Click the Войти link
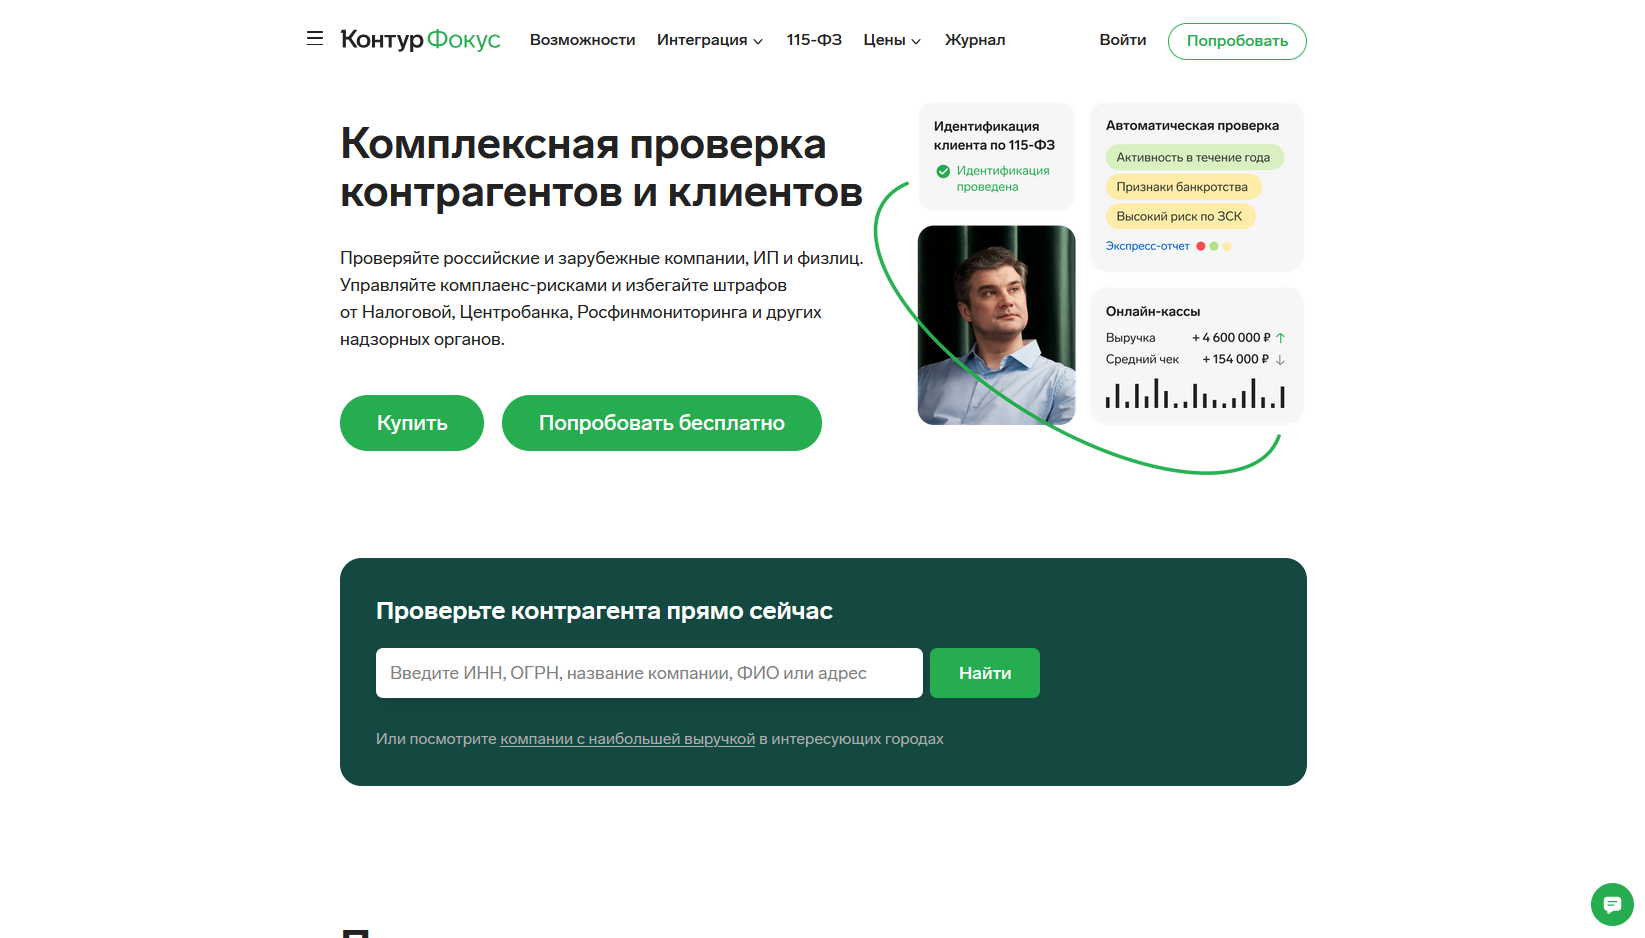 point(1123,40)
